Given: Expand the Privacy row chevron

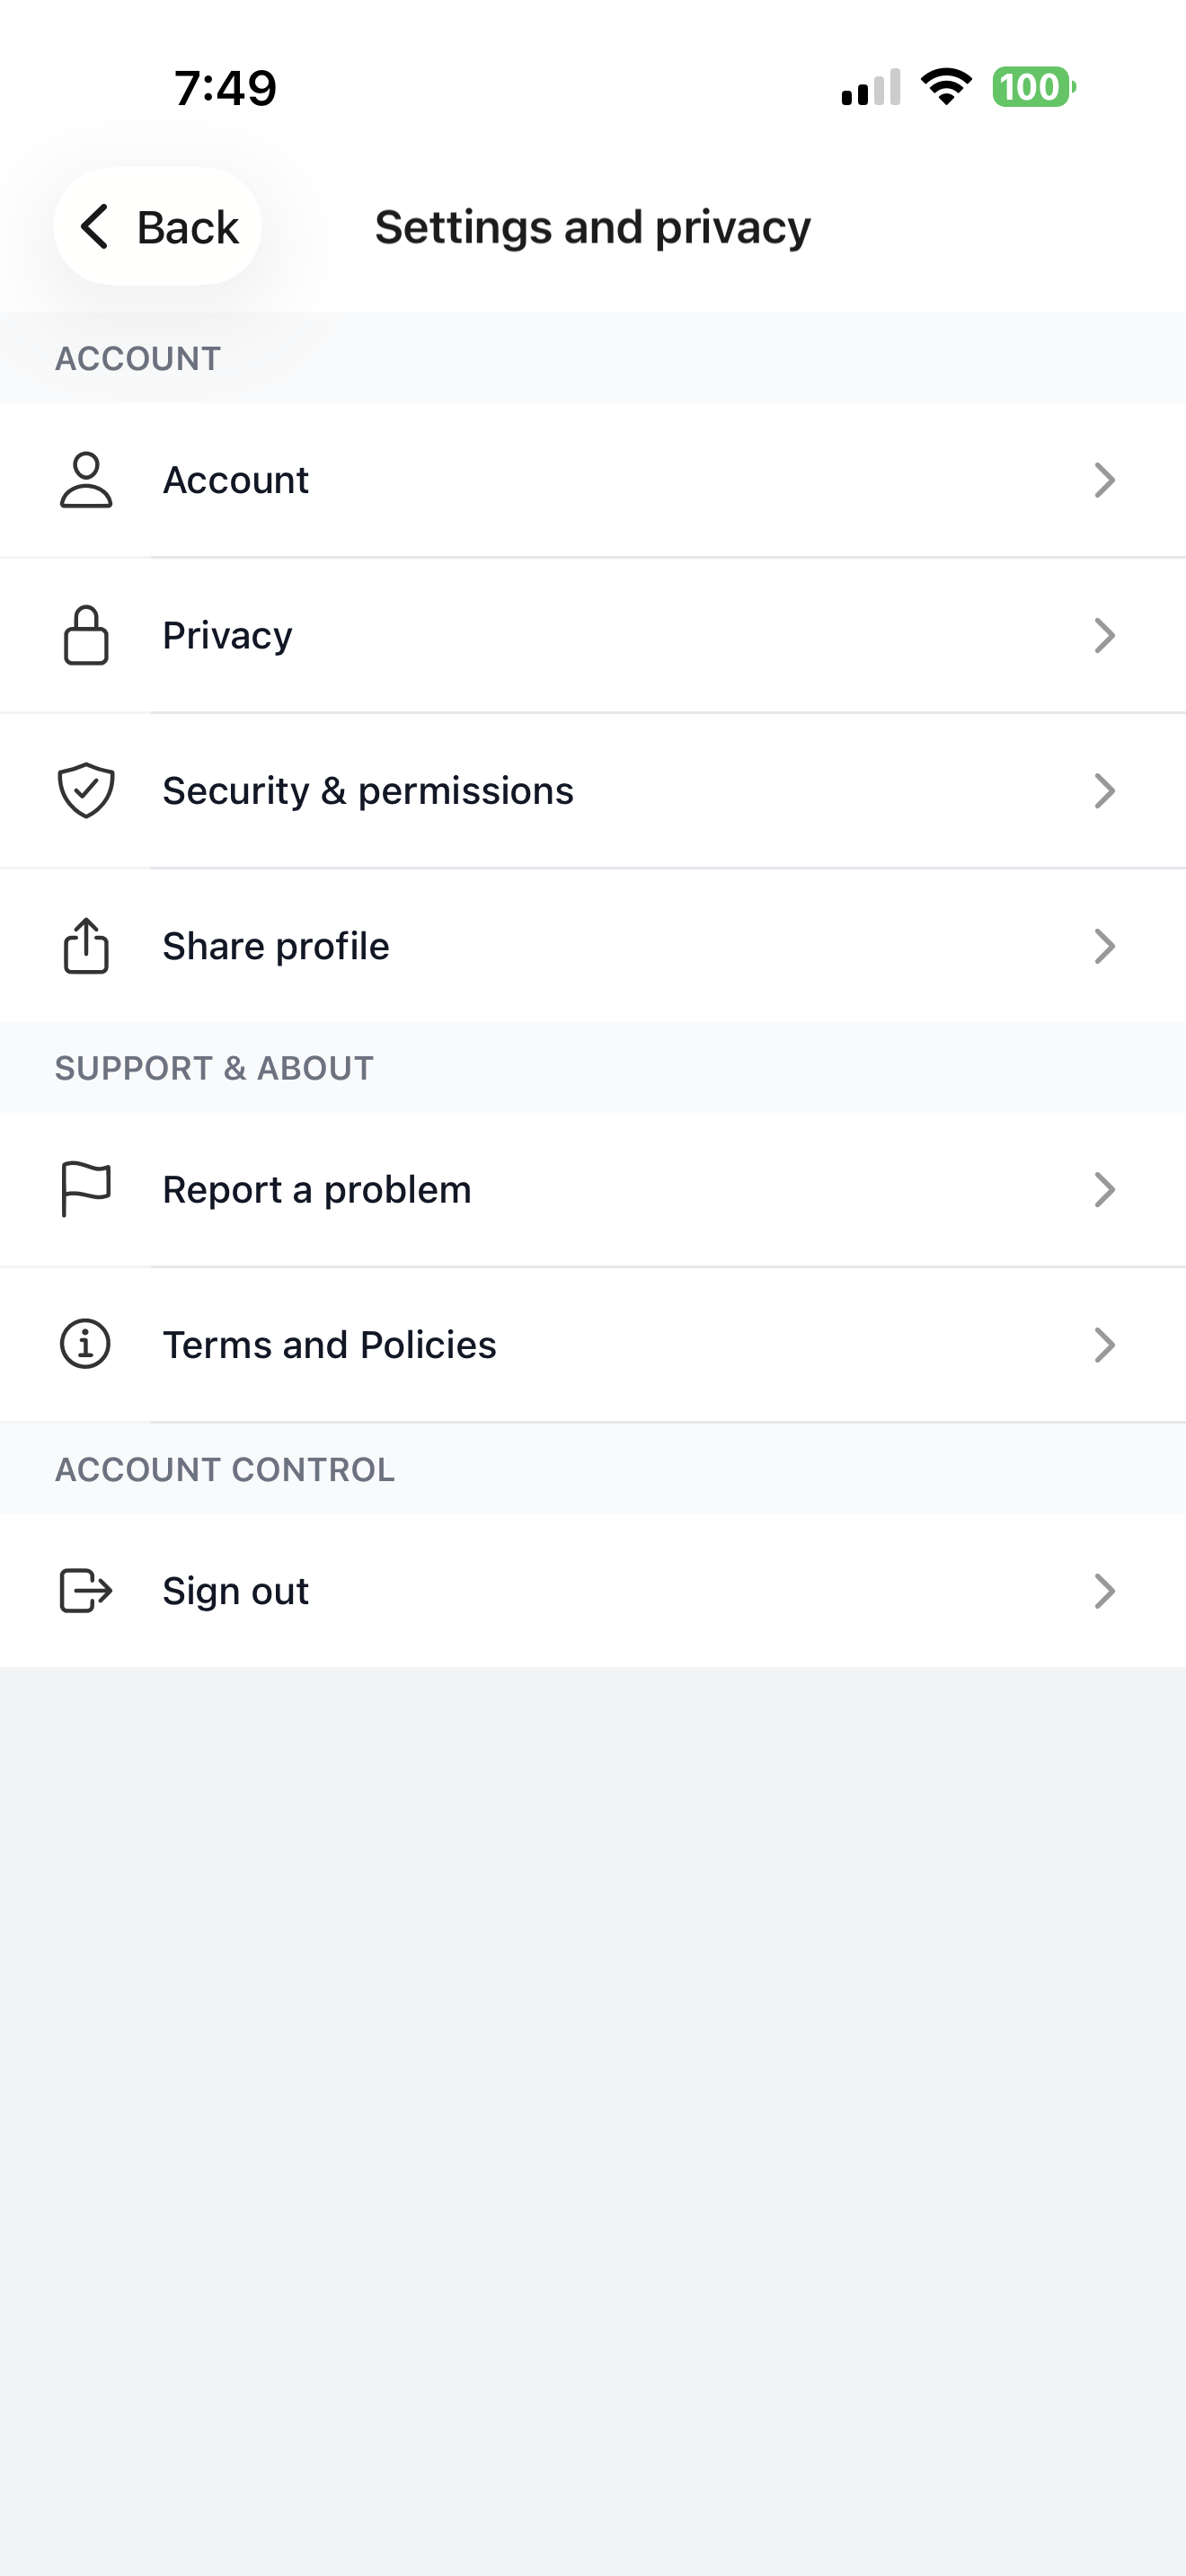Looking at the screenshot, I should pos(1104,635).
